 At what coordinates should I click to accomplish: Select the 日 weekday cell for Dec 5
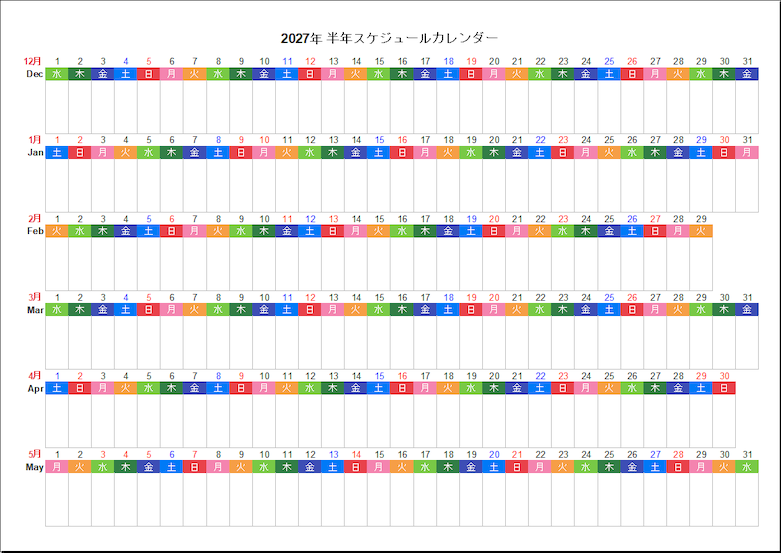pyautogui.click(x=148, y=74)
